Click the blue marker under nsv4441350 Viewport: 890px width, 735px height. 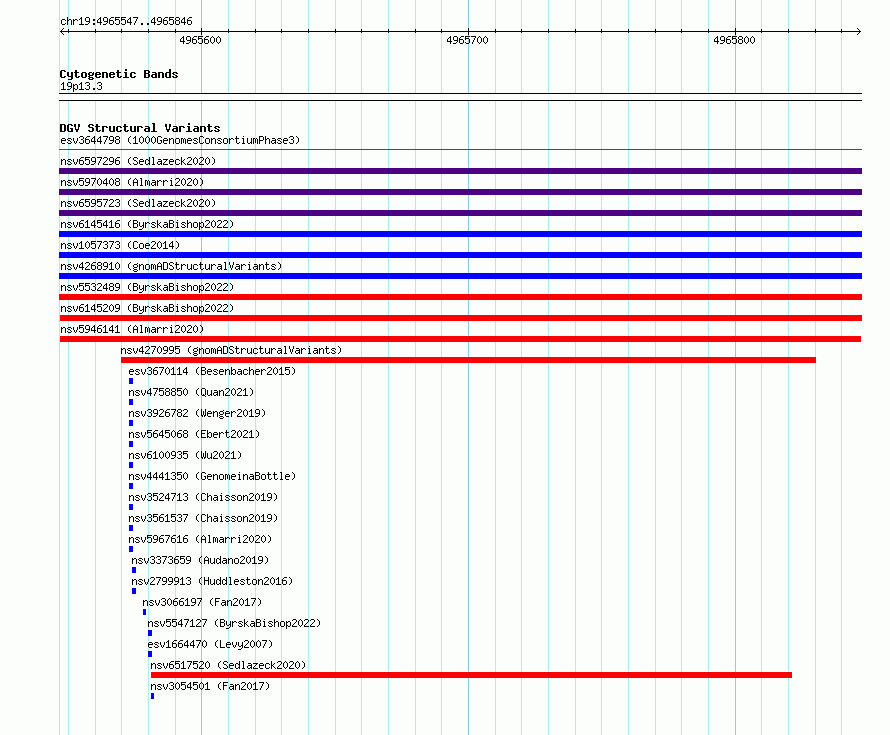(131, 486)
